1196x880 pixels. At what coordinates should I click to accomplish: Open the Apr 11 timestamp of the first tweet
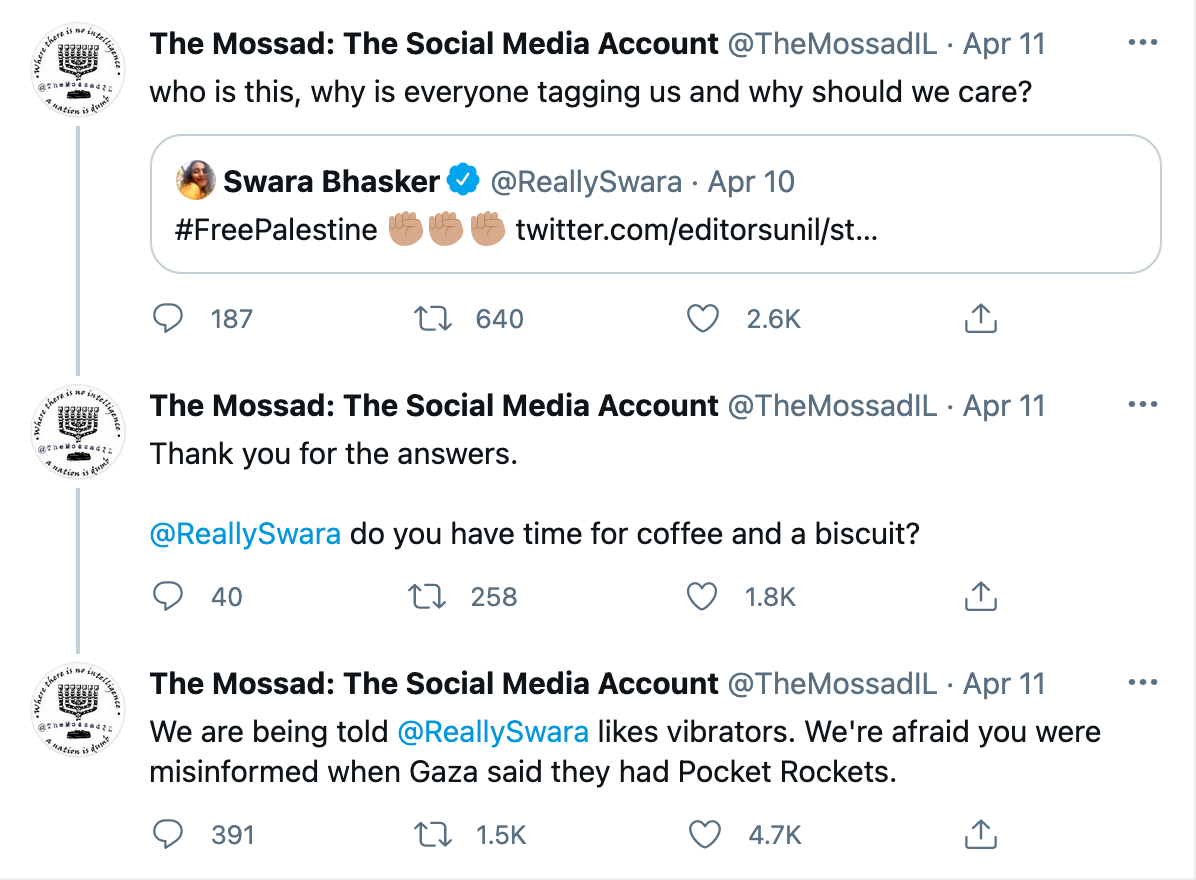pos(1003,43)
